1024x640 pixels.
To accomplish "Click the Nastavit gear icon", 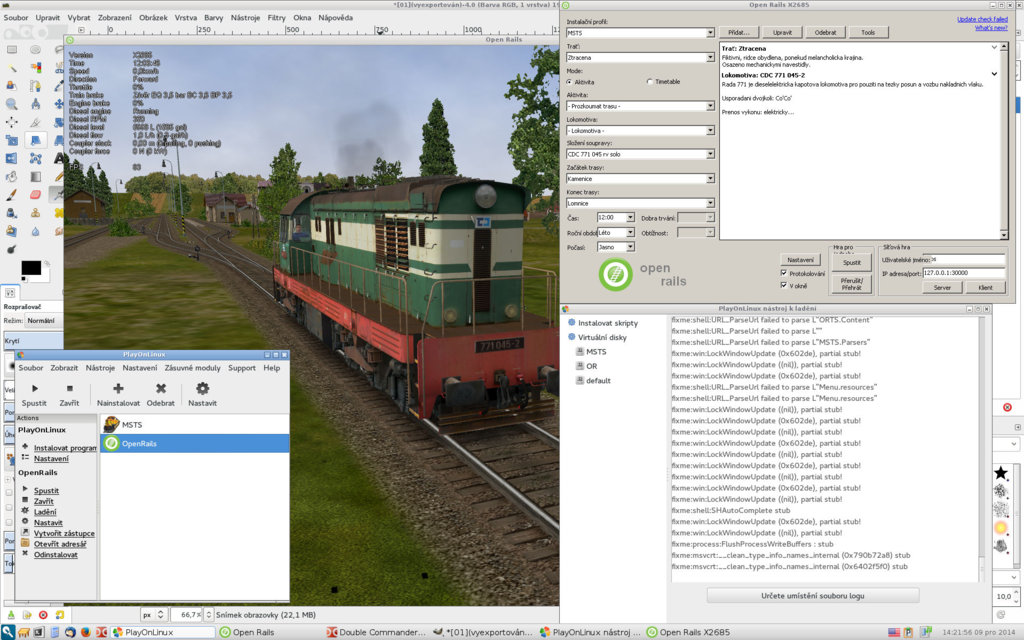I will 202,389.
